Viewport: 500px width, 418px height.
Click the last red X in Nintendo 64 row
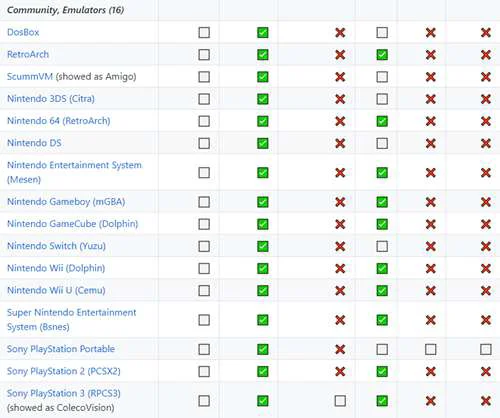pos(486,121)
